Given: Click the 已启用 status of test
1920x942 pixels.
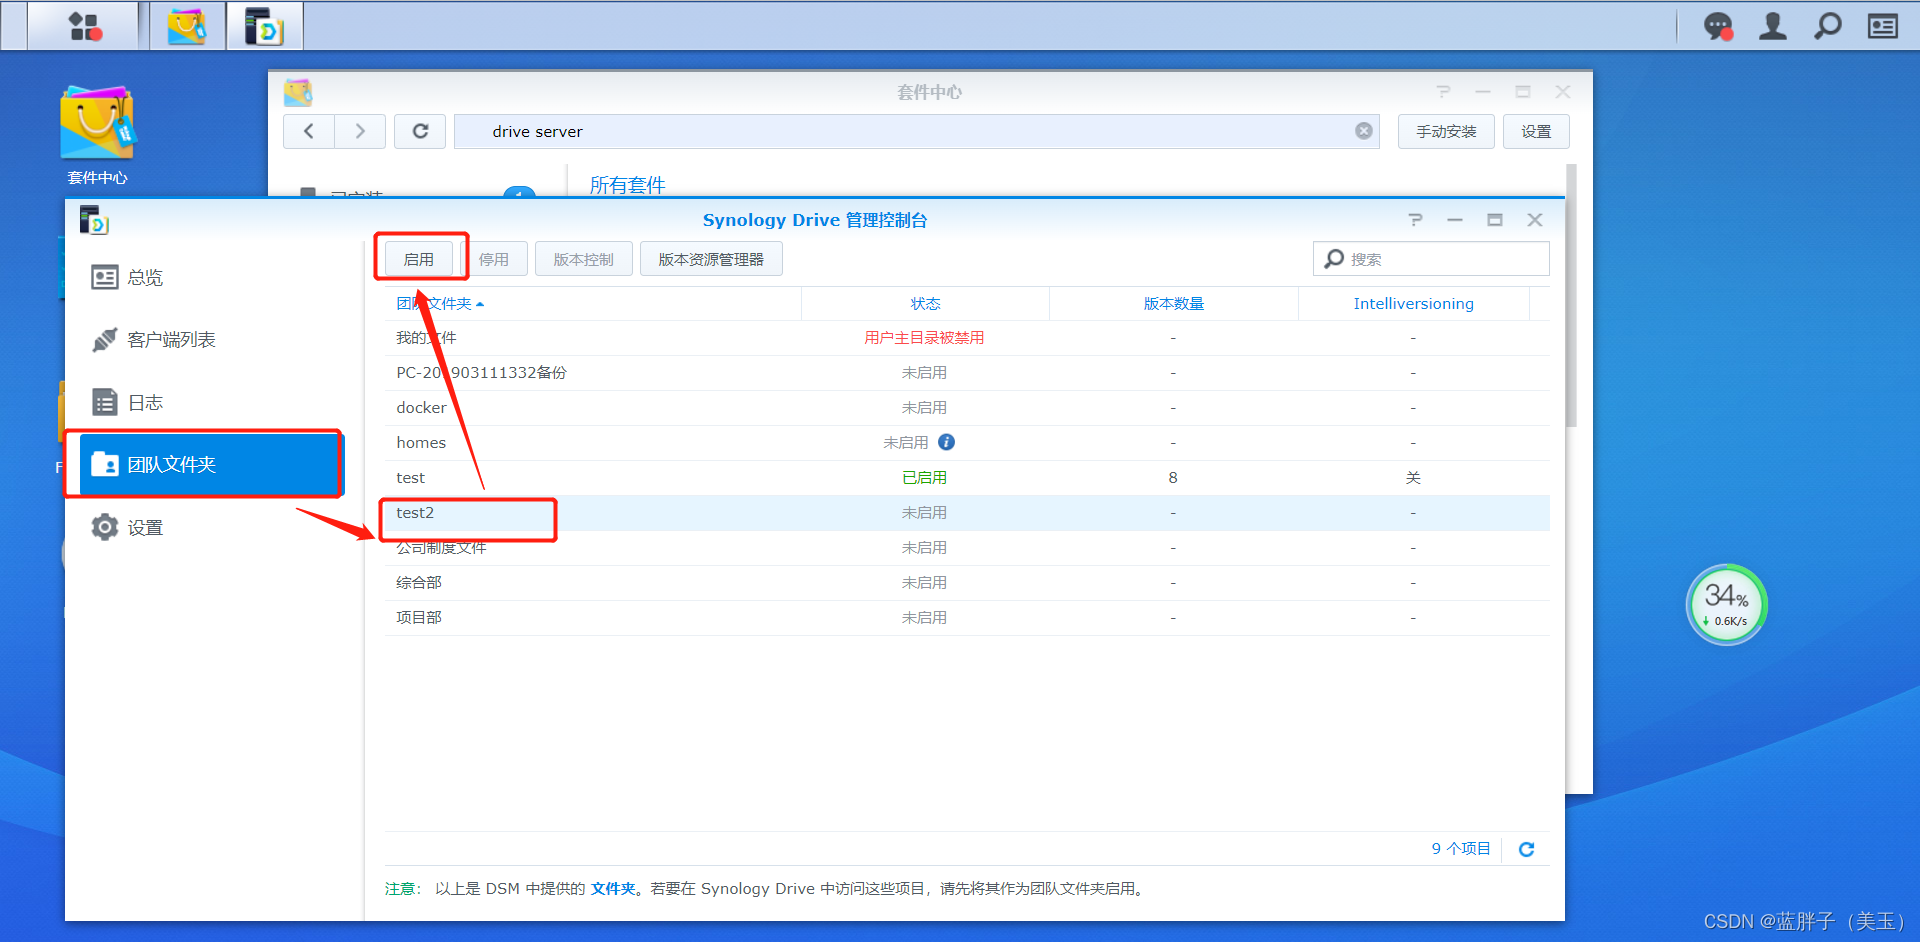Looking at the screenshot, I should point(924,478).
